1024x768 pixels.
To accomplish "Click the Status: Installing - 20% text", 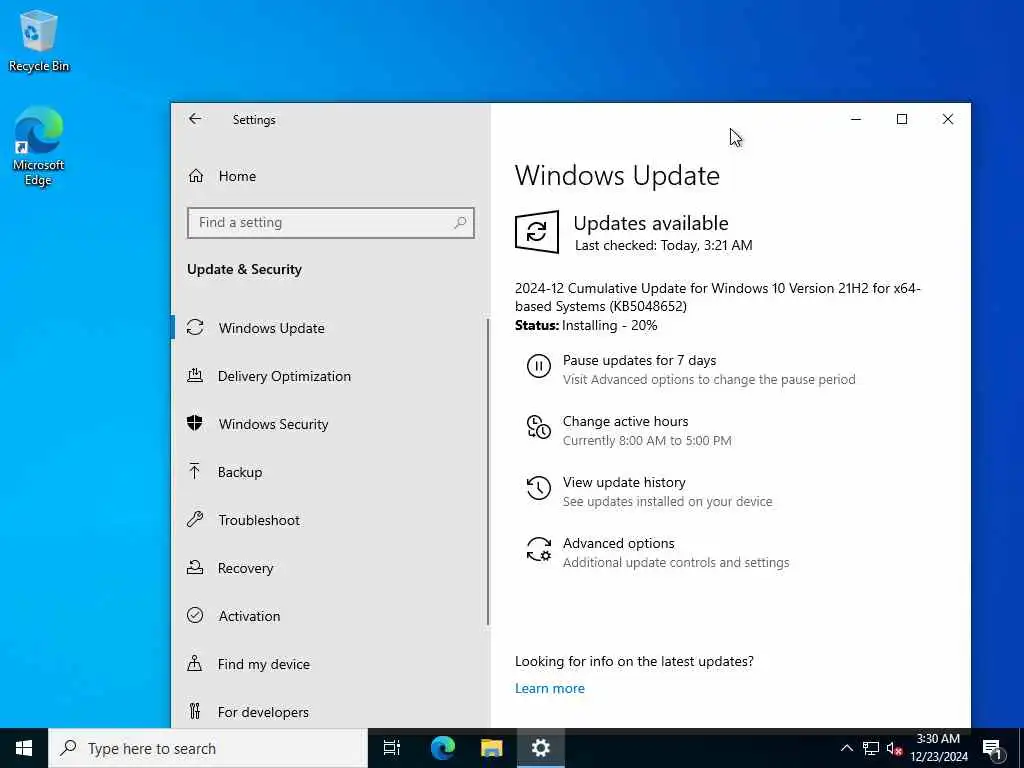I will pyautogui.click(x=586, y=325).
